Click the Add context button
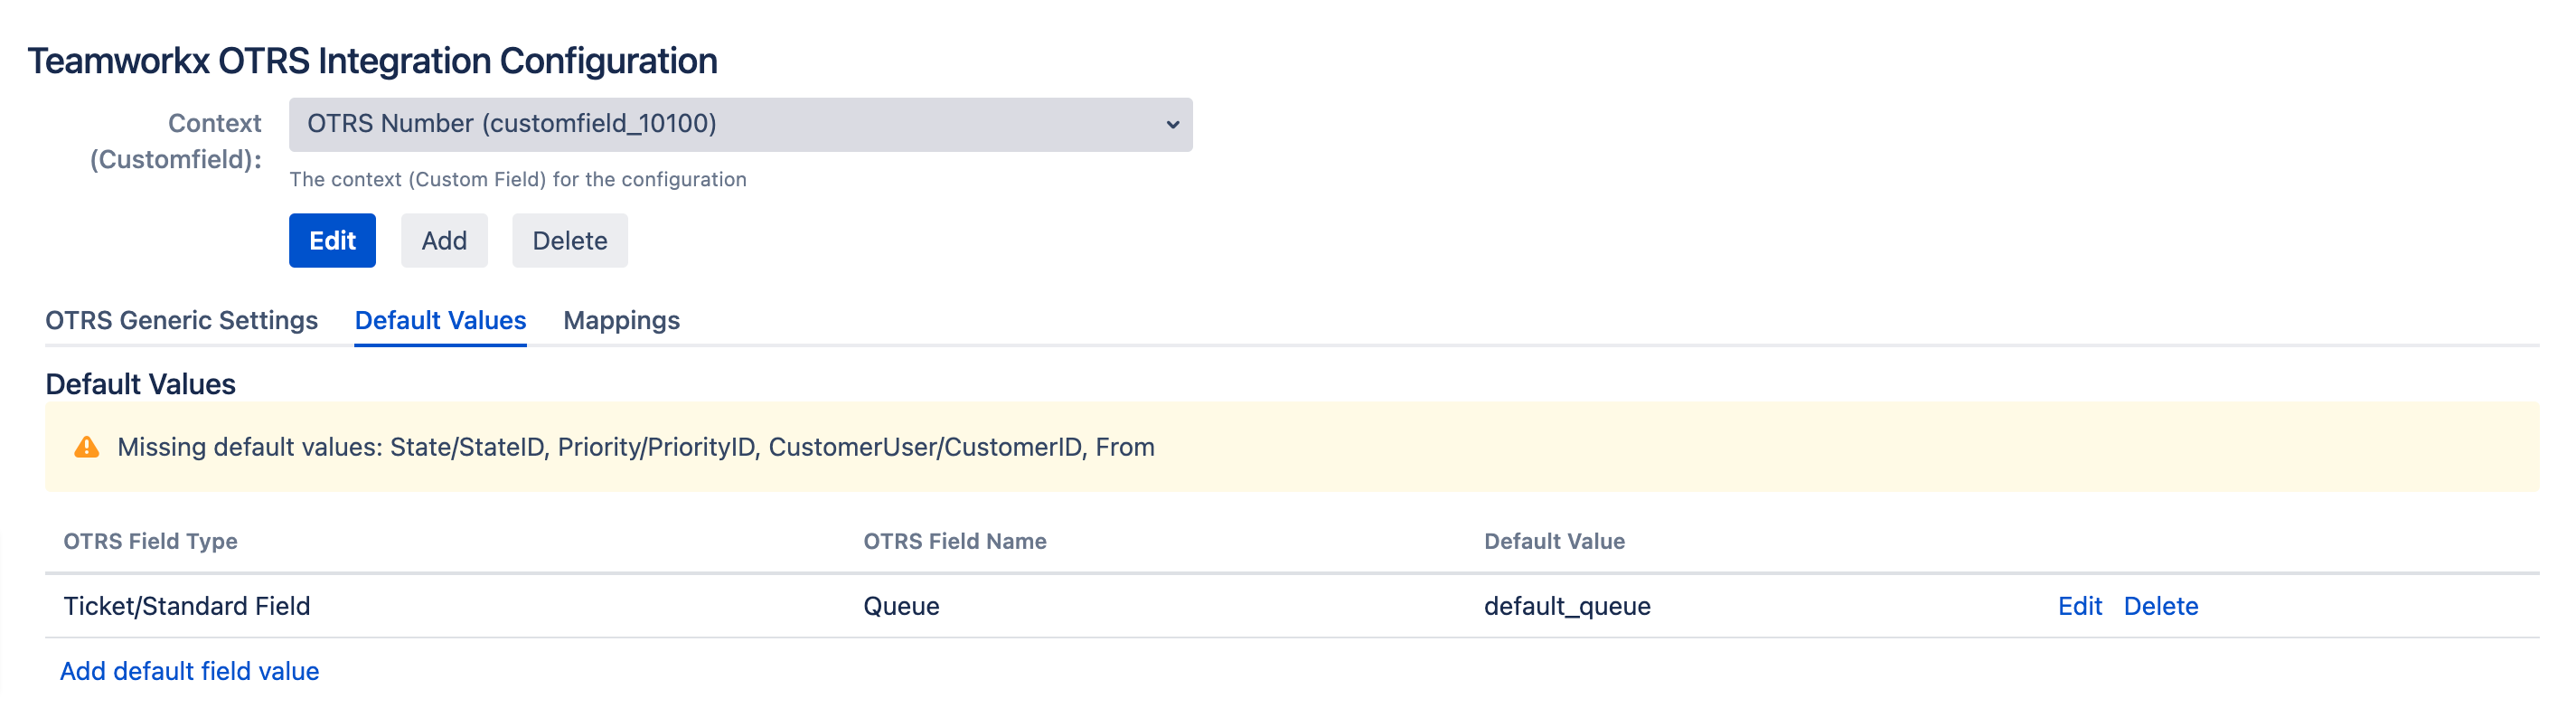 click(x=444, y=240)
